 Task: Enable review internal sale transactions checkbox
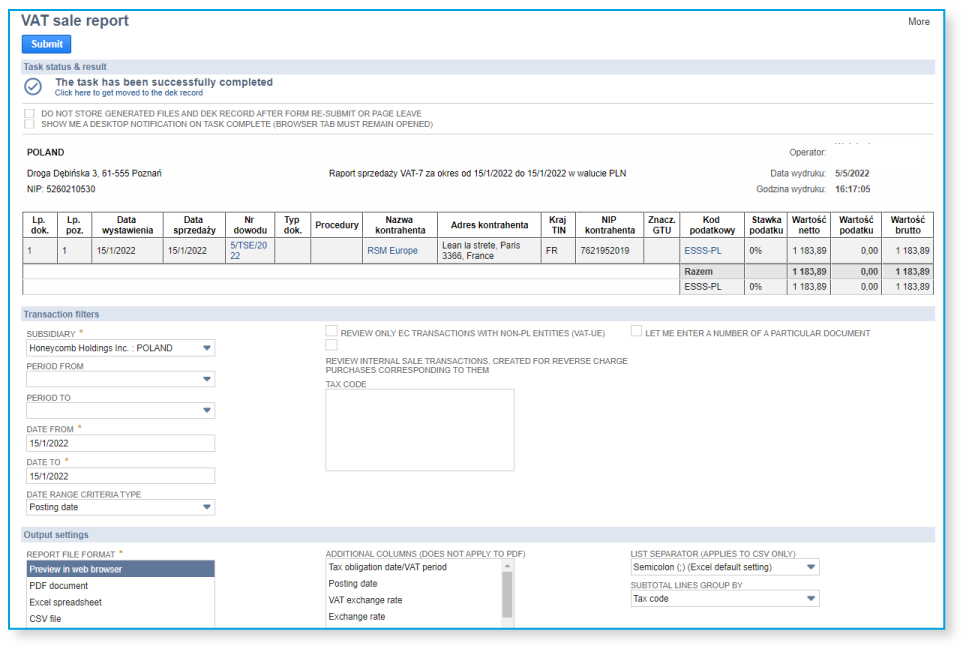[331, 345]
